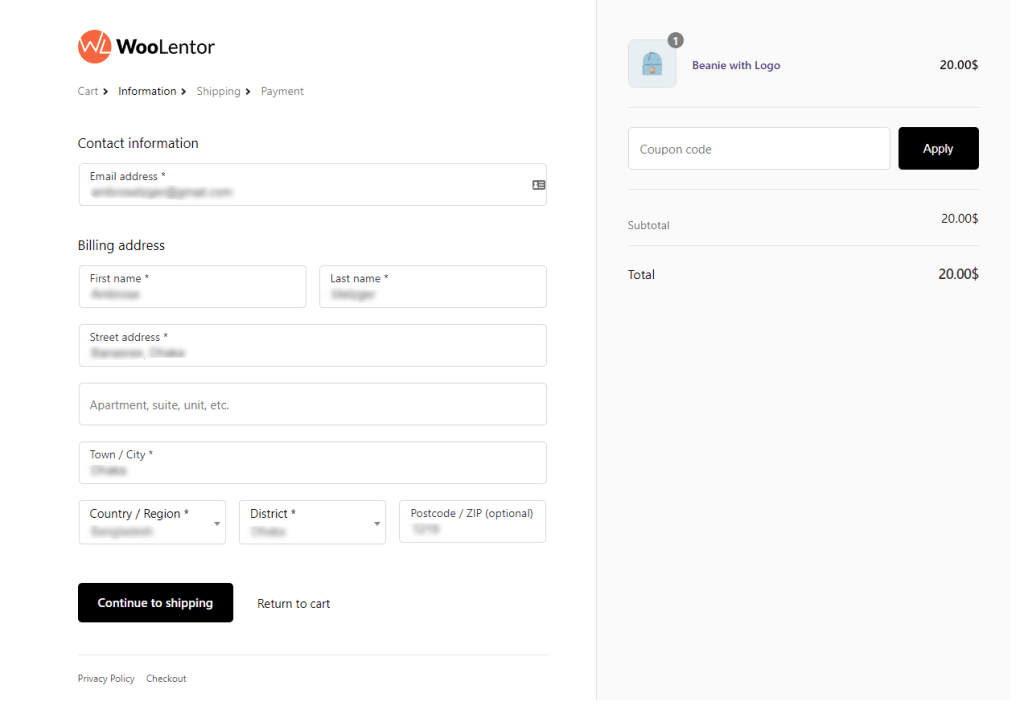
Task: Expand the District dropdown
Action: [312, 522]
